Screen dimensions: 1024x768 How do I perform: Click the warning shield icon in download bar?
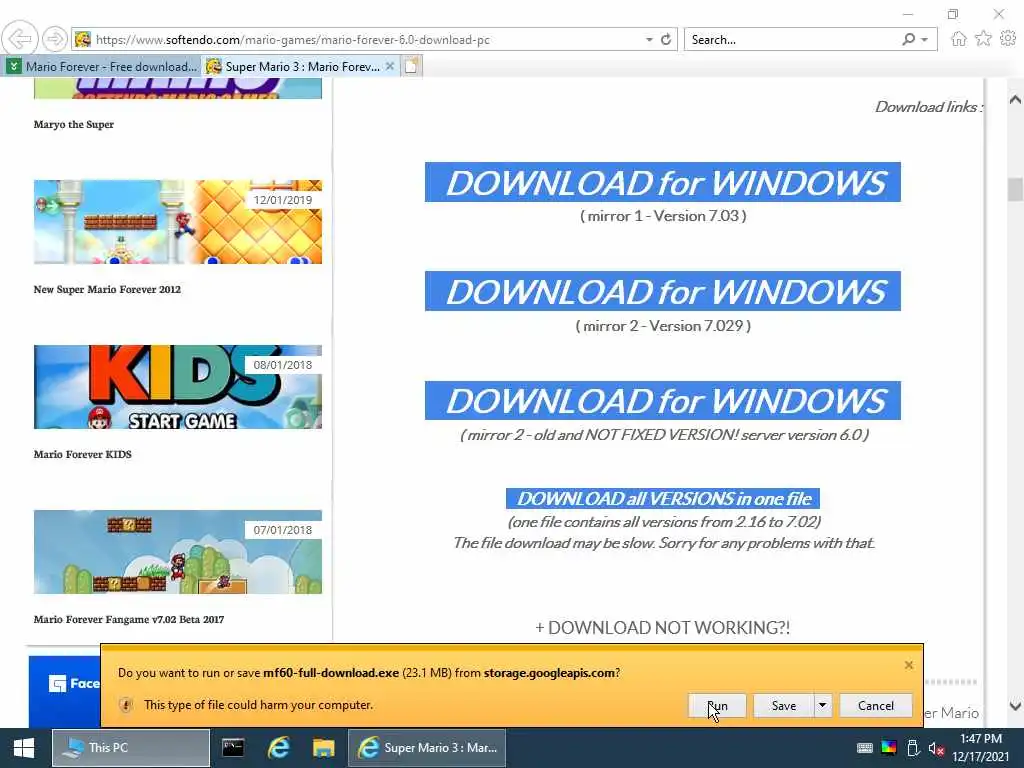click(x=125, y=705)
